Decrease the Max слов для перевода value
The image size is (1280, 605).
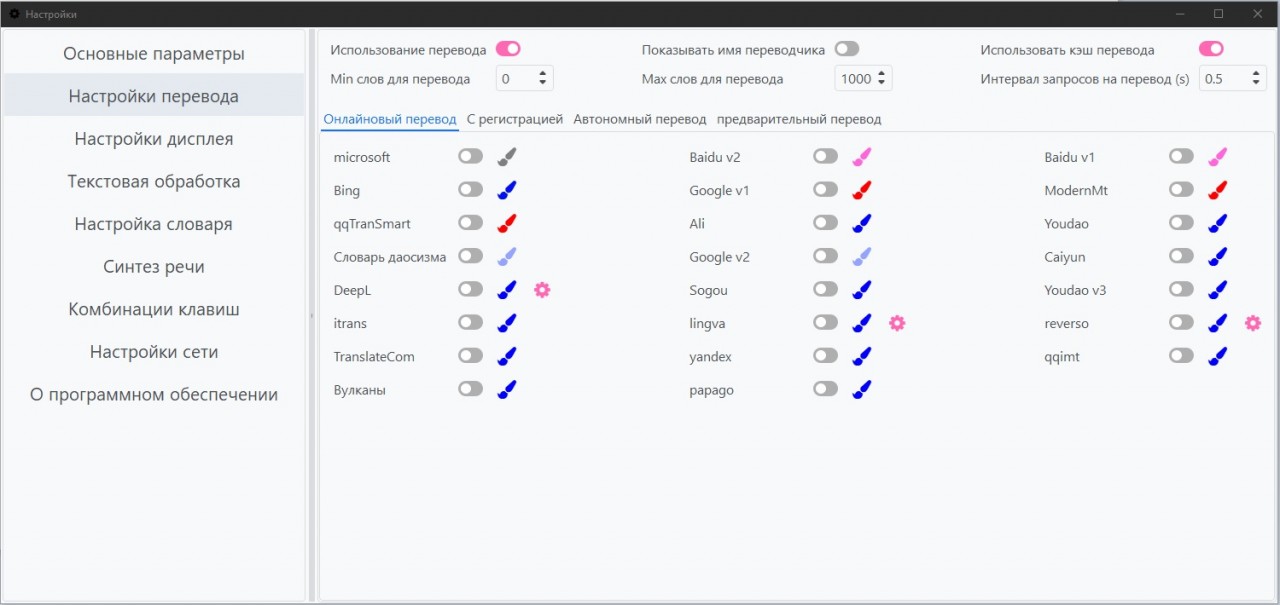[x=881, y=84]
